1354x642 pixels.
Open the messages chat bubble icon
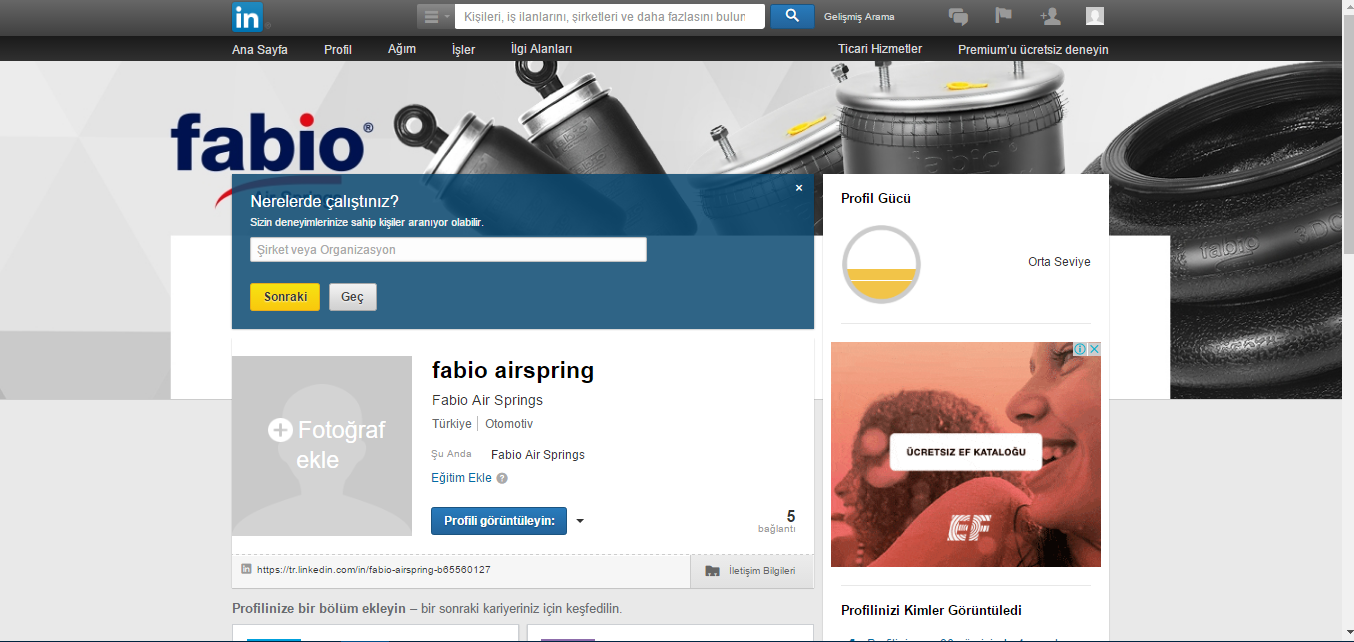958,16
